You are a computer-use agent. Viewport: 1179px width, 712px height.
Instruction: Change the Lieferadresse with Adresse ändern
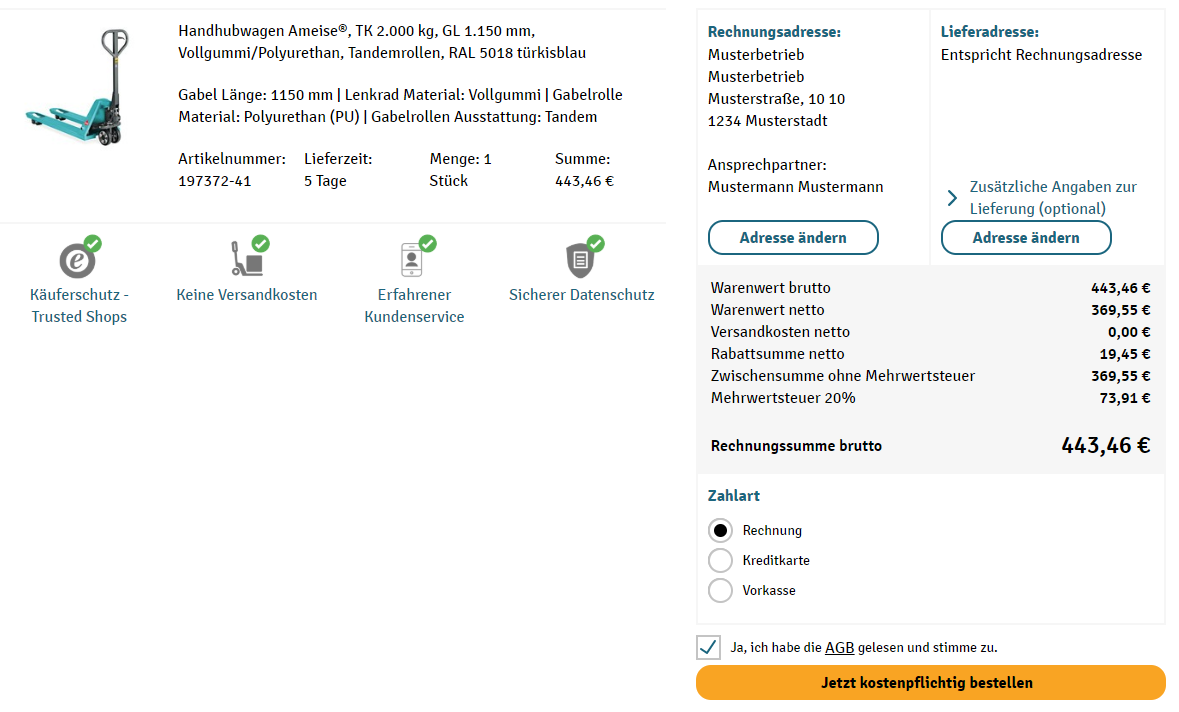point(1026,238)
